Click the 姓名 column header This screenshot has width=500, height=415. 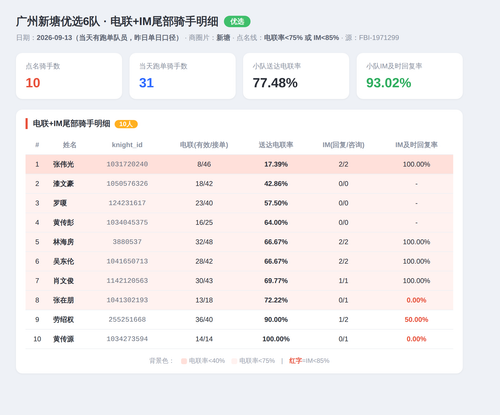[x=70, y=145]
